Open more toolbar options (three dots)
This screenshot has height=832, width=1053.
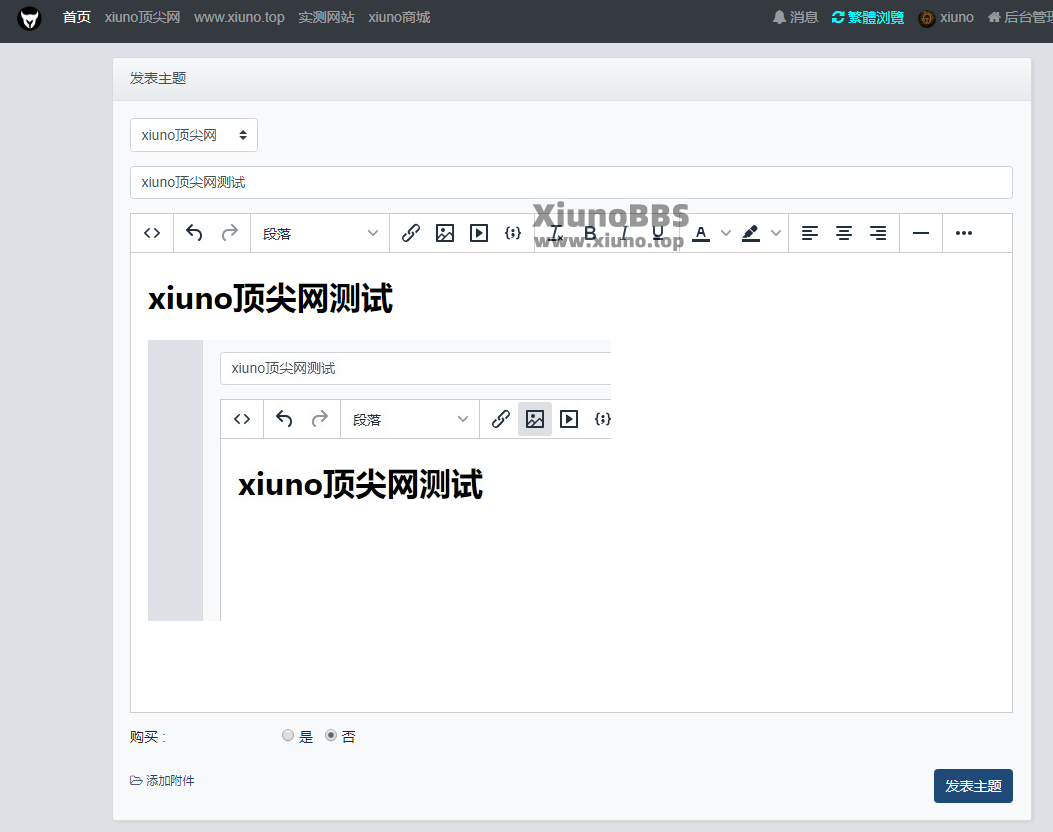tap(964, 233)
